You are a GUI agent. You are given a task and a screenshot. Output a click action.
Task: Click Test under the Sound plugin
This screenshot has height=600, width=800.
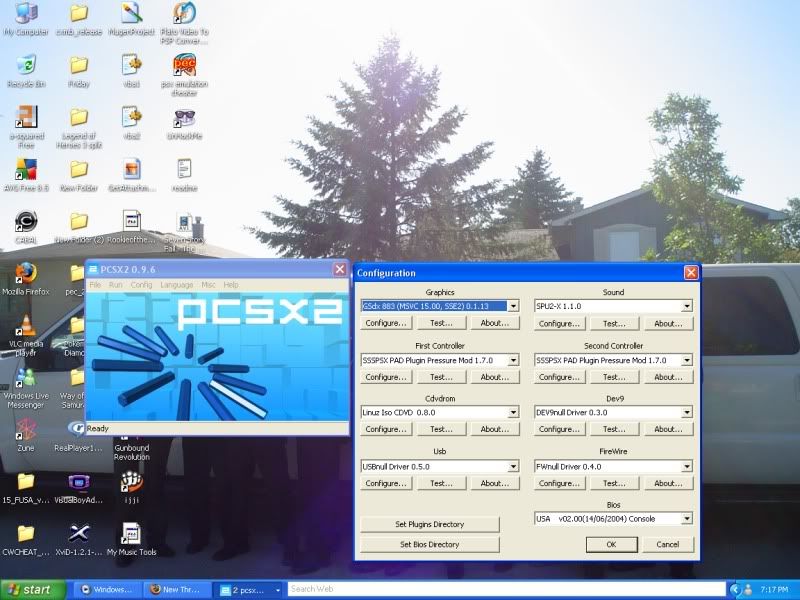point(614,323)
